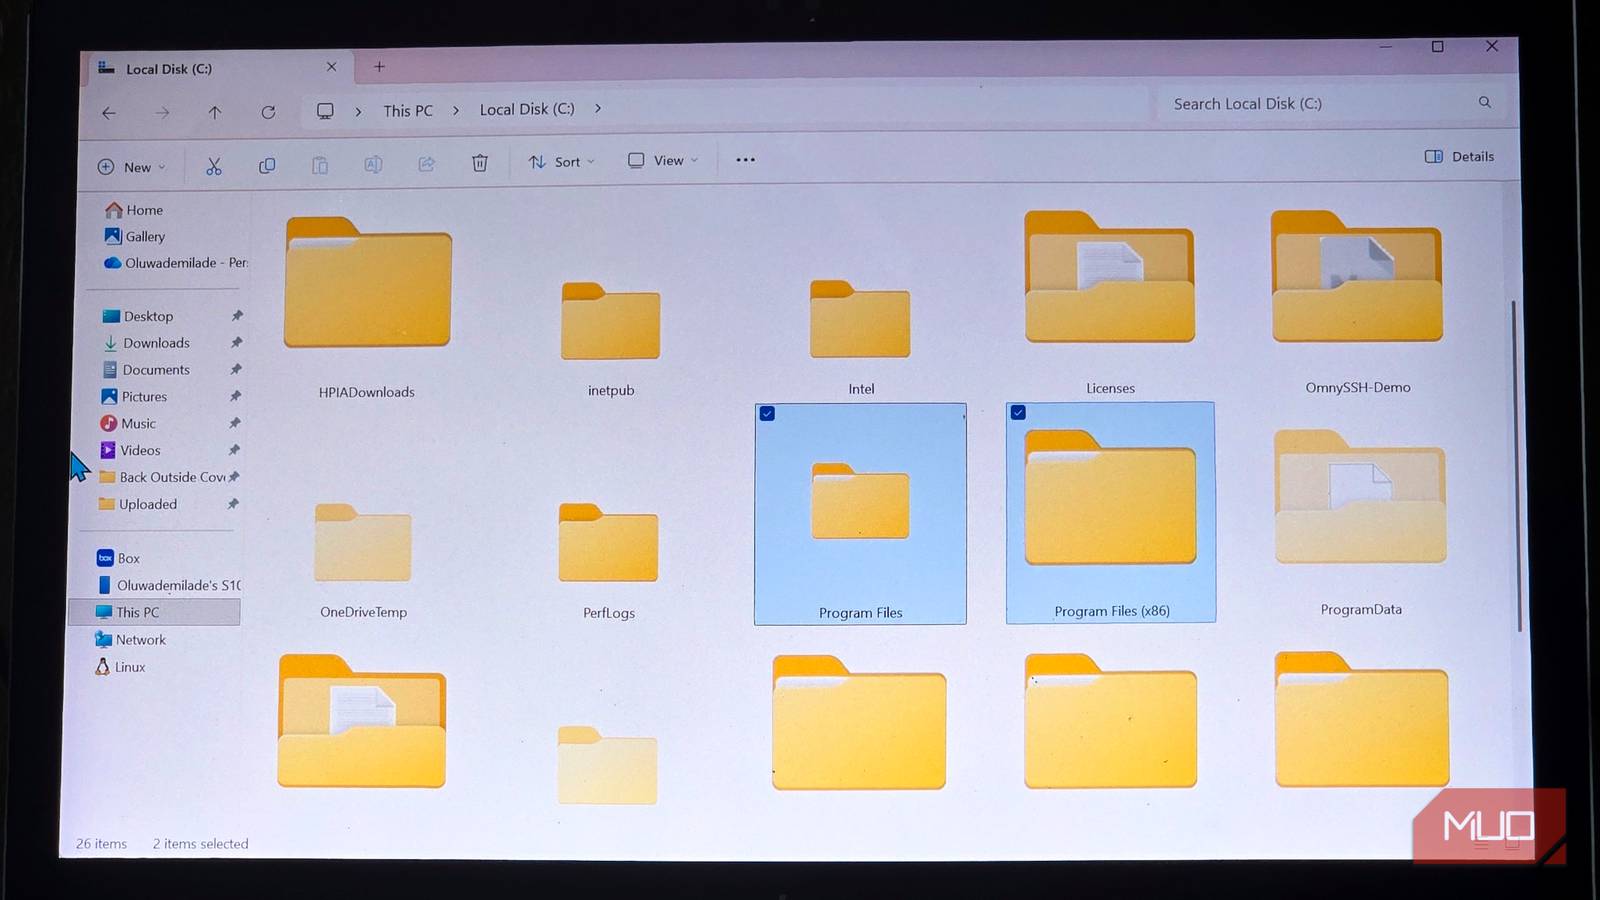
Task: Toggle the Details pane
Action: (1459, 156)
